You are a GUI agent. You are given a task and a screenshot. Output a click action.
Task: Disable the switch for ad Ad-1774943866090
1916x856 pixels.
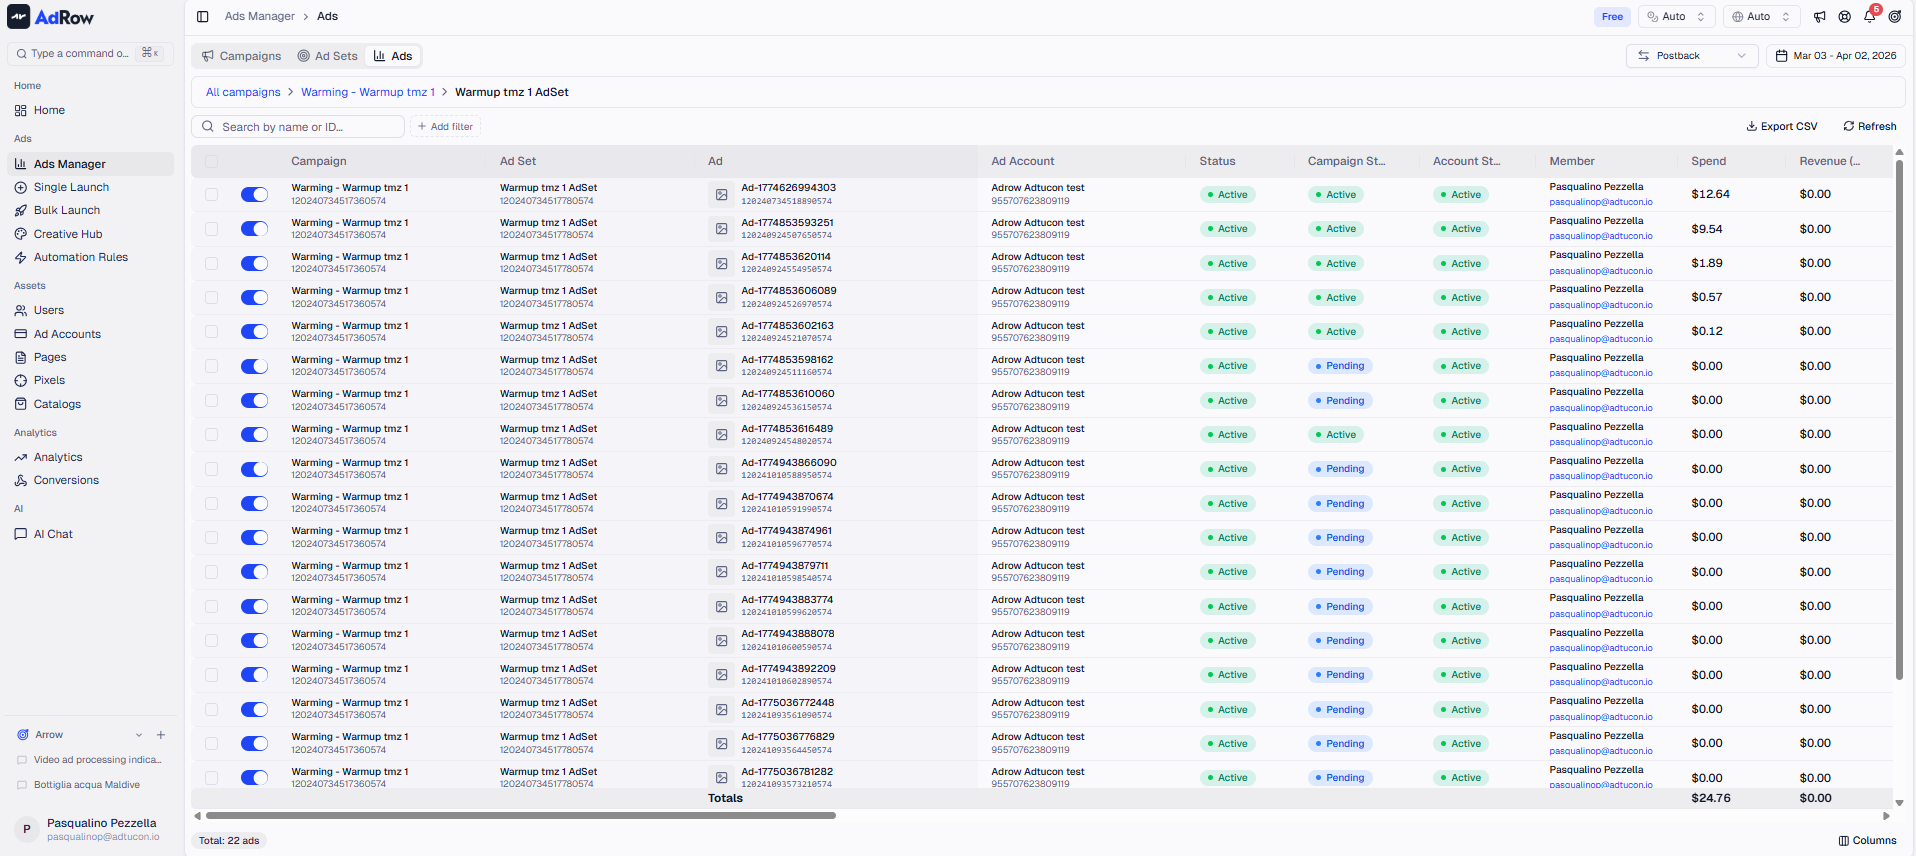click(254, 469)
